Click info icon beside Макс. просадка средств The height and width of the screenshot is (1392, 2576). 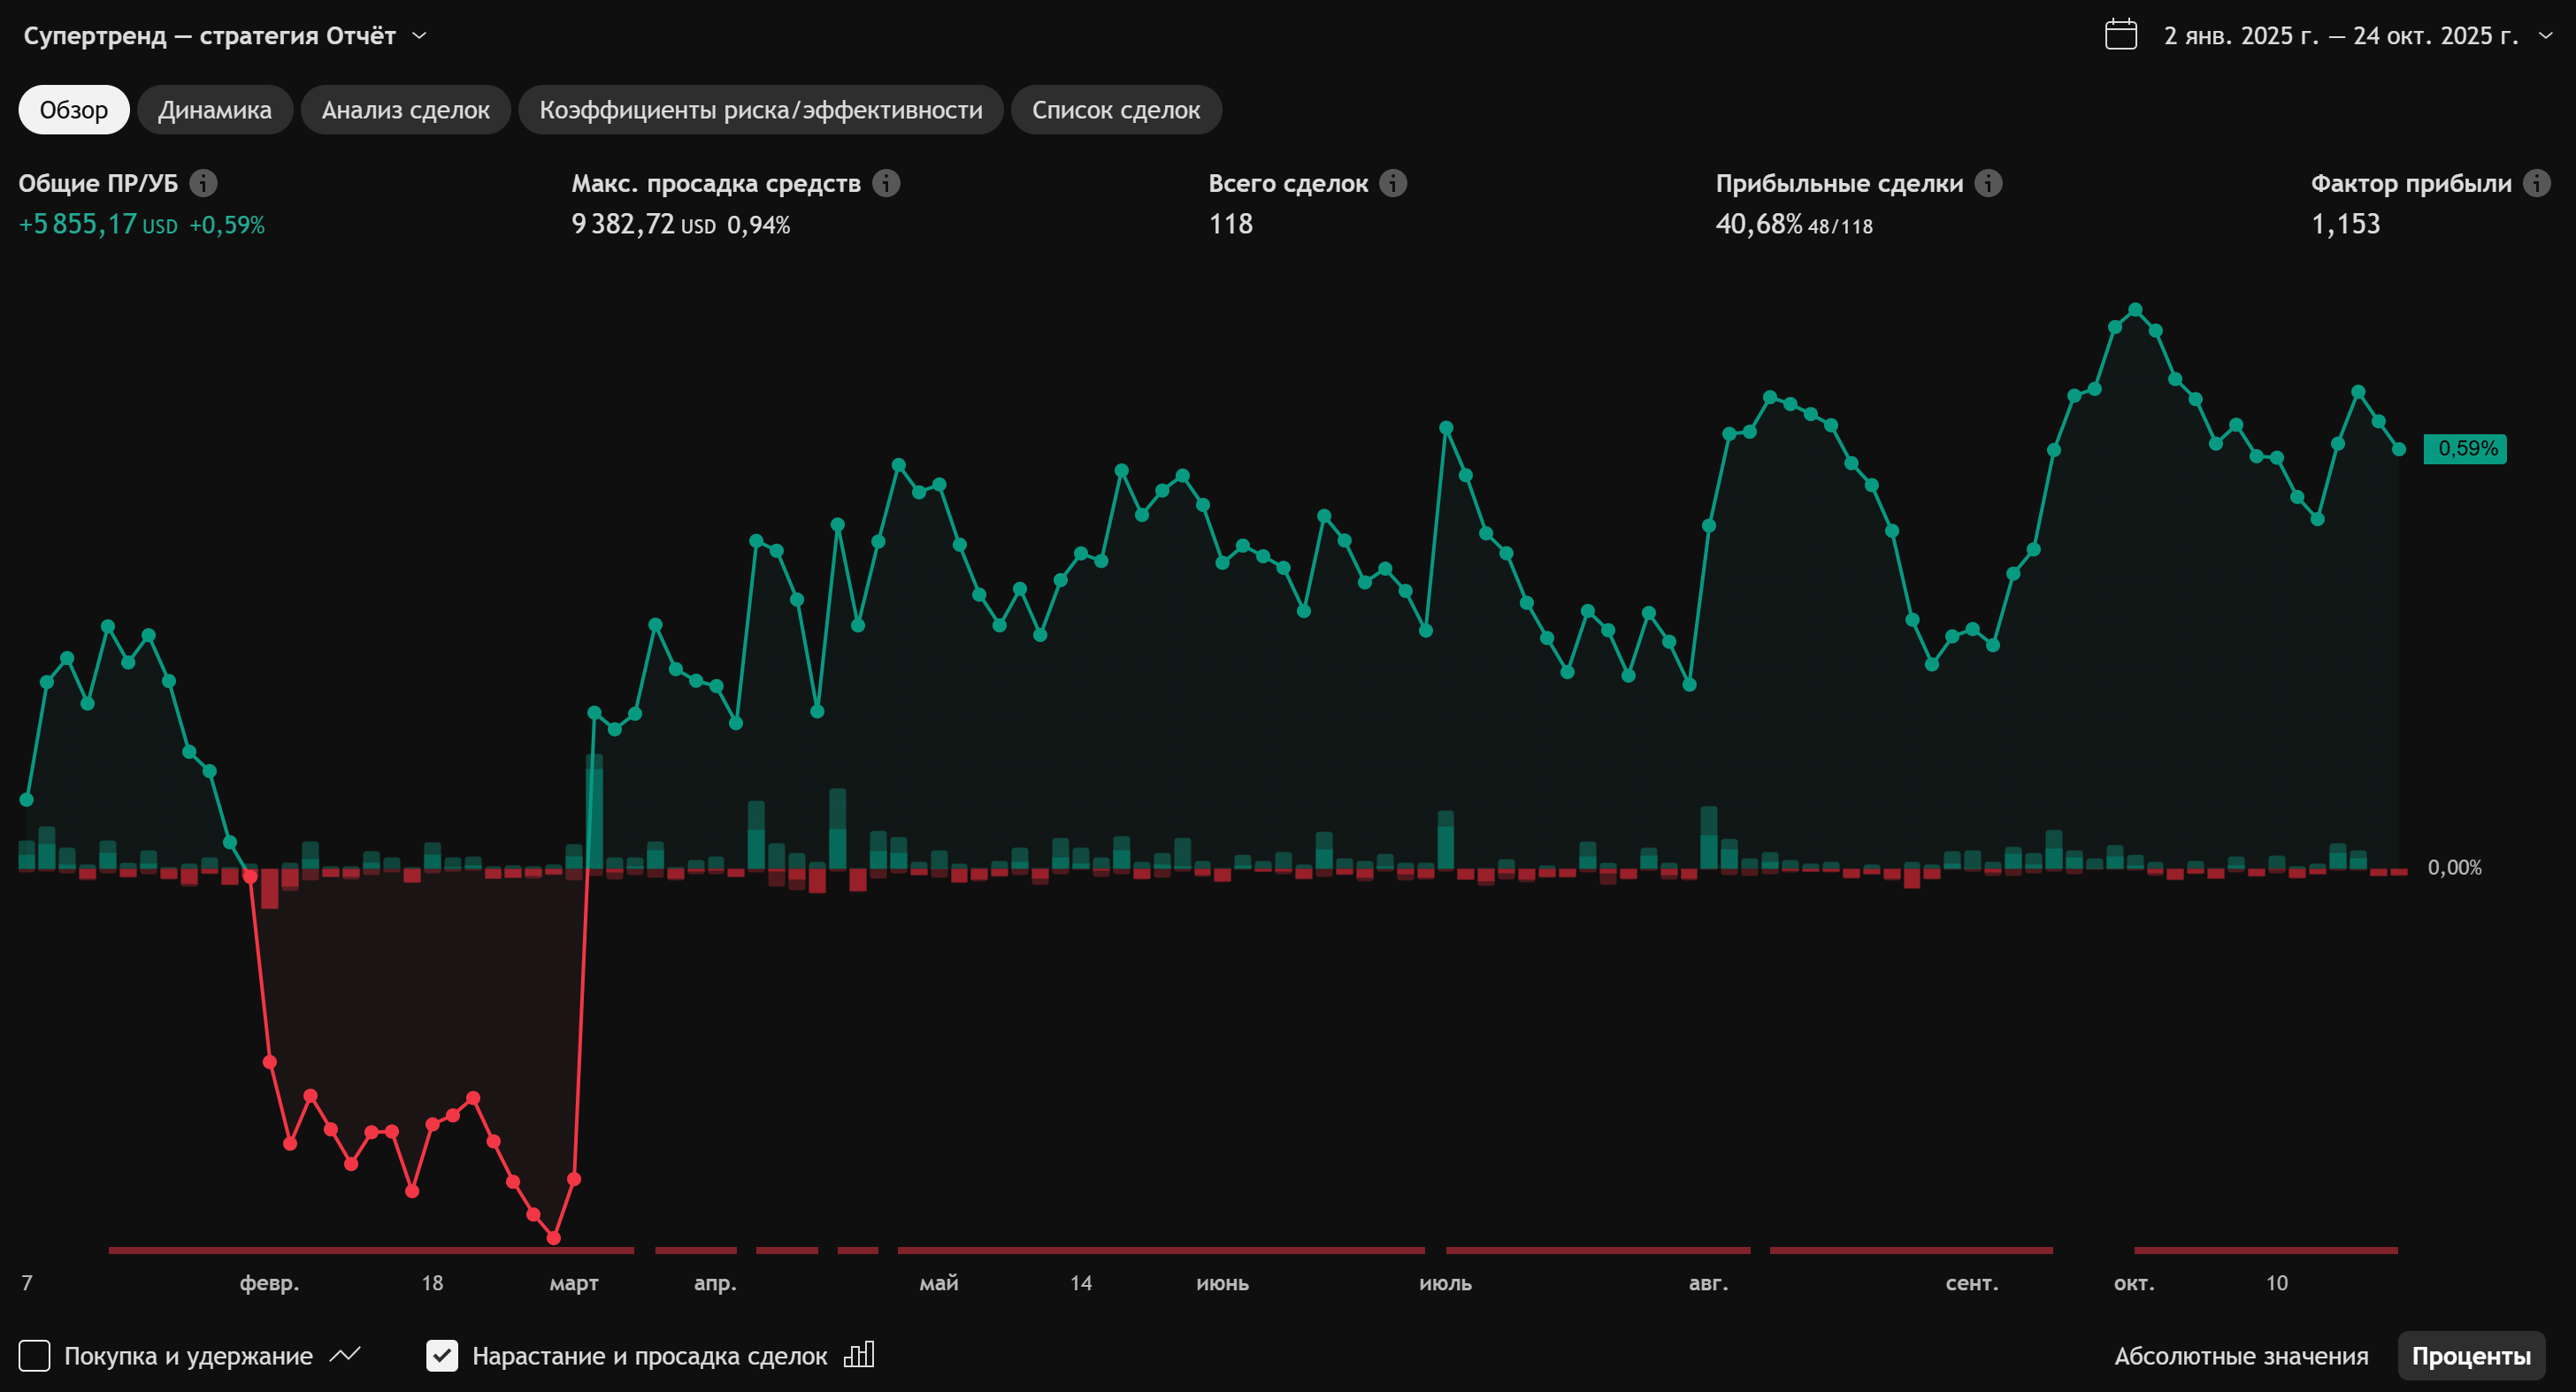tap(886, 183)
